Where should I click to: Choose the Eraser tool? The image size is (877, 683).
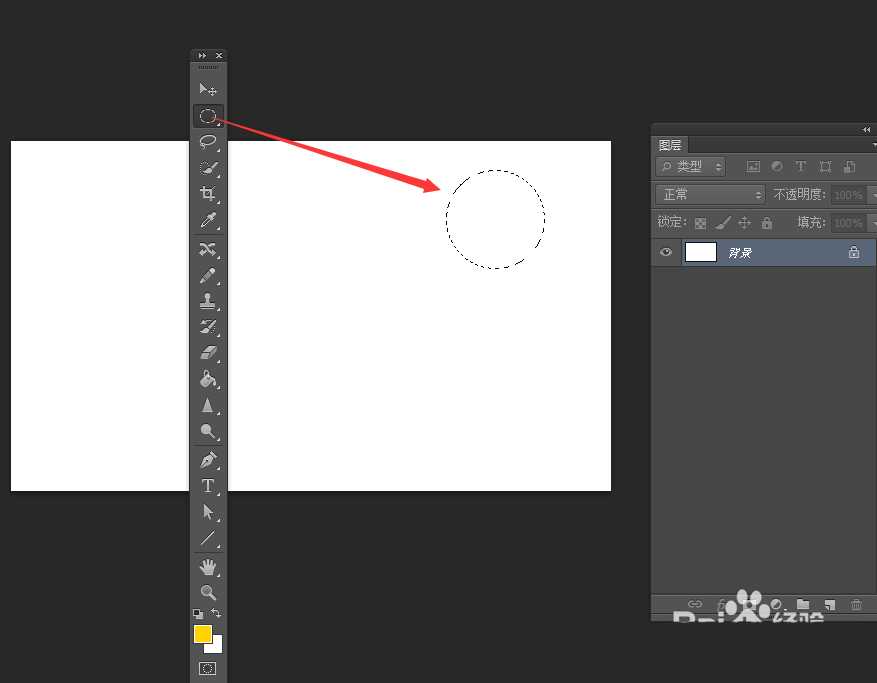pos(208,352)
